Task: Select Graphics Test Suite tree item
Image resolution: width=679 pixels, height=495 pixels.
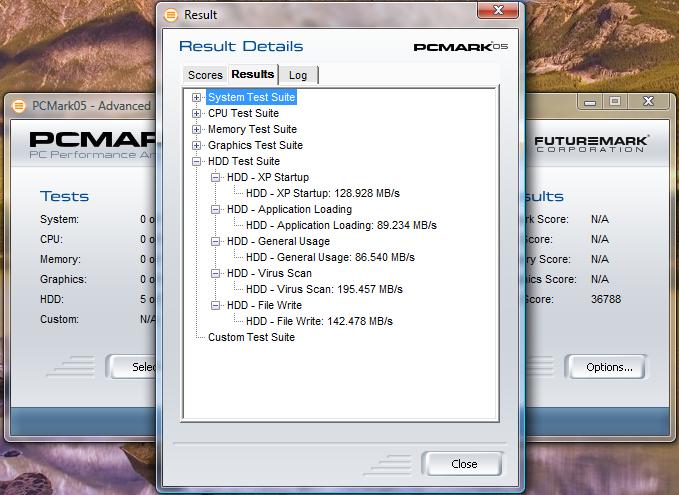Action: tap(255, 146)
